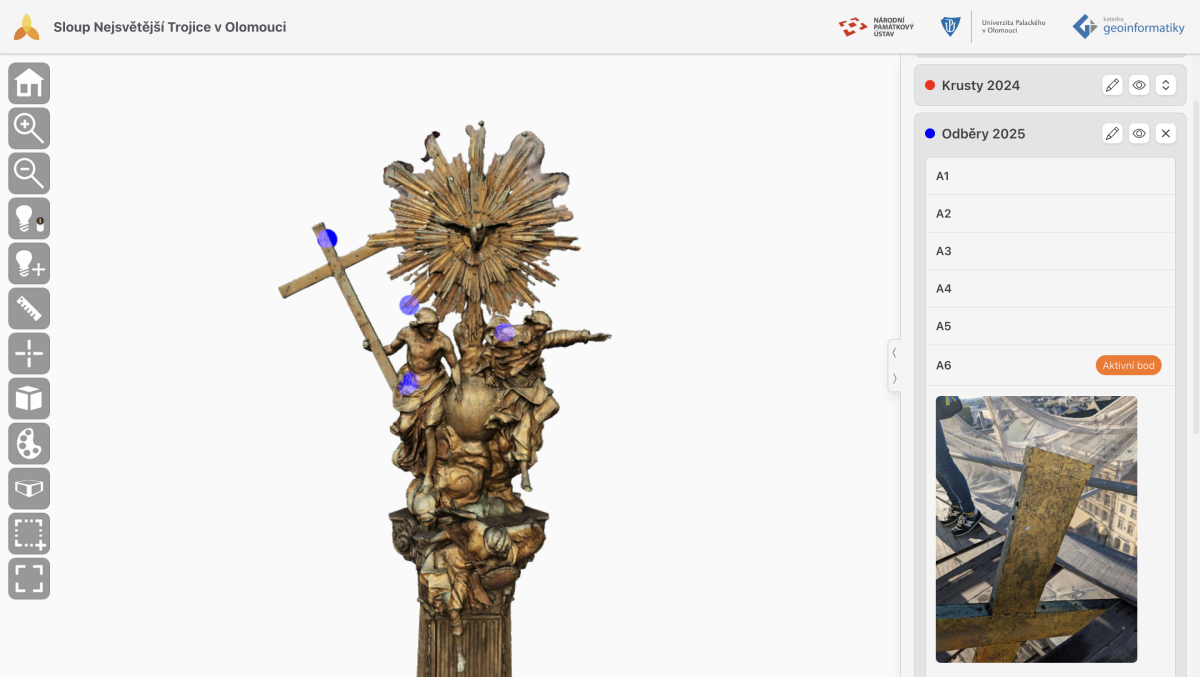
Task: Zoom out with the minus magnifier
Action: pyautogui.click(x=29, y=174)
